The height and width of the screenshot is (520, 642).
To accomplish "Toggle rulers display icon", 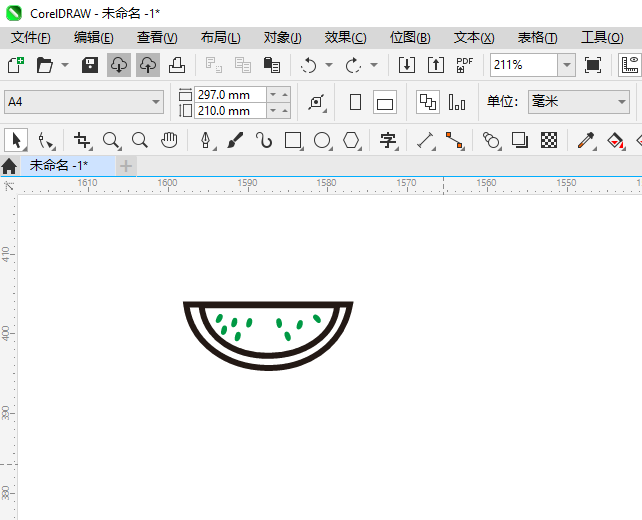I will tap(630, 65).
